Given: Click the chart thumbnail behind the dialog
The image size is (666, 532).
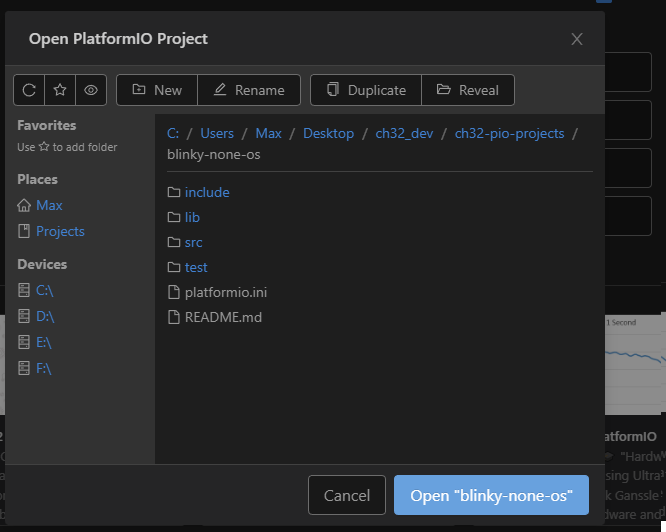Looking at the screenshot, I should 635,365.
